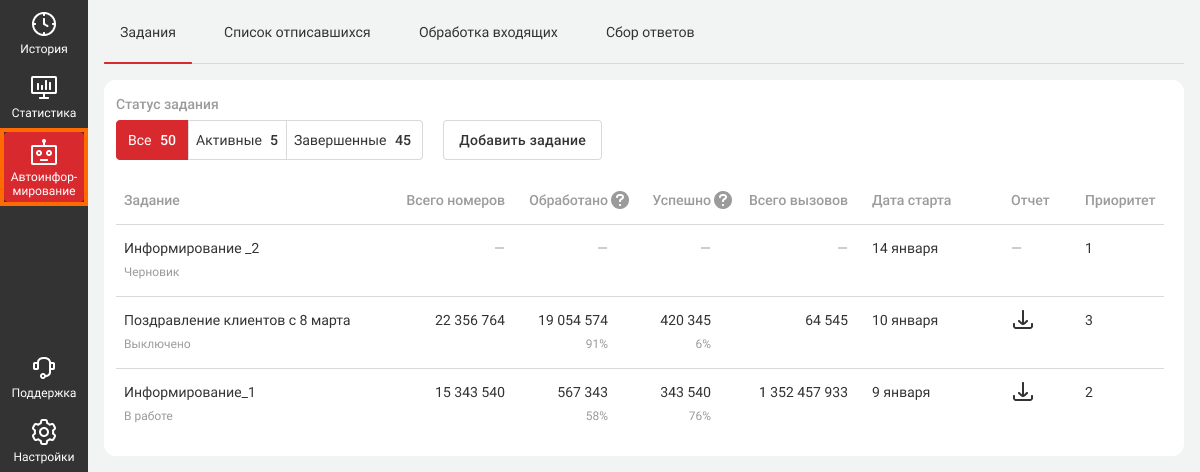Open Сбор ответов tab
The width and height of the screenshot is (1200, 472).
click(650, 33)
